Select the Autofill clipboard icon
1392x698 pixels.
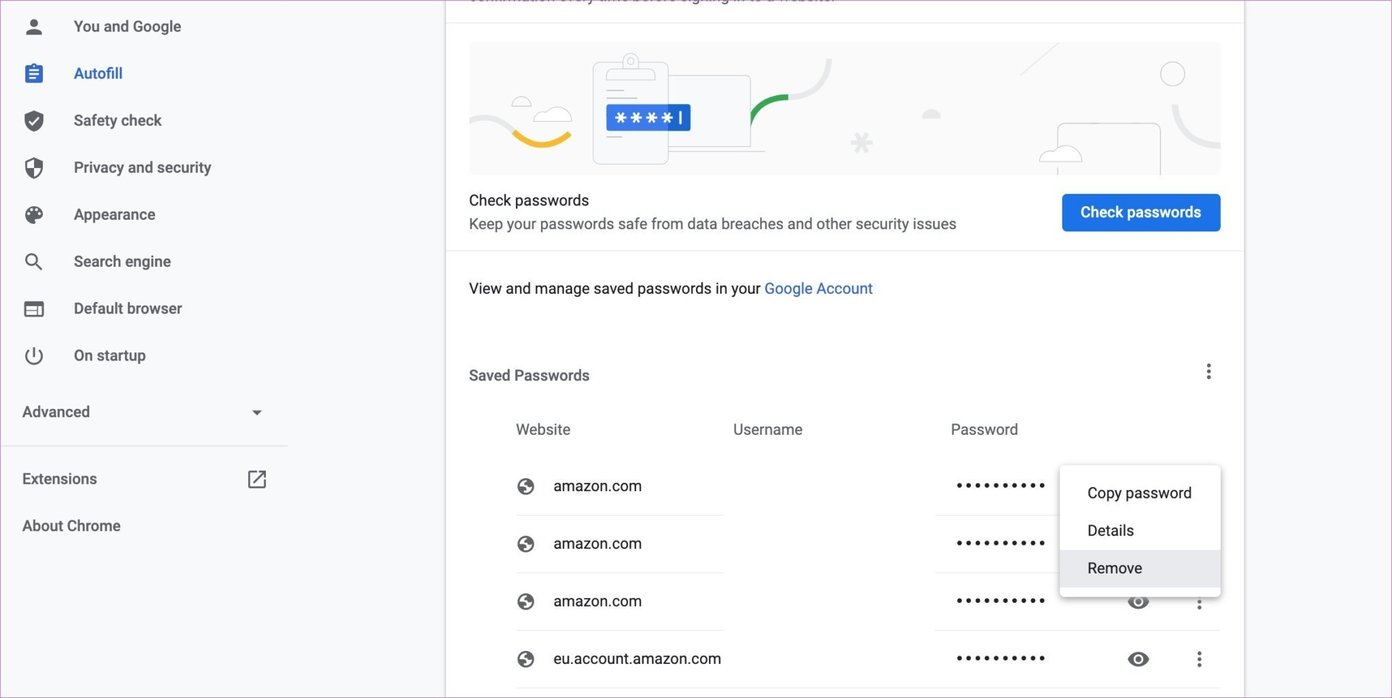tap(34, 74)
